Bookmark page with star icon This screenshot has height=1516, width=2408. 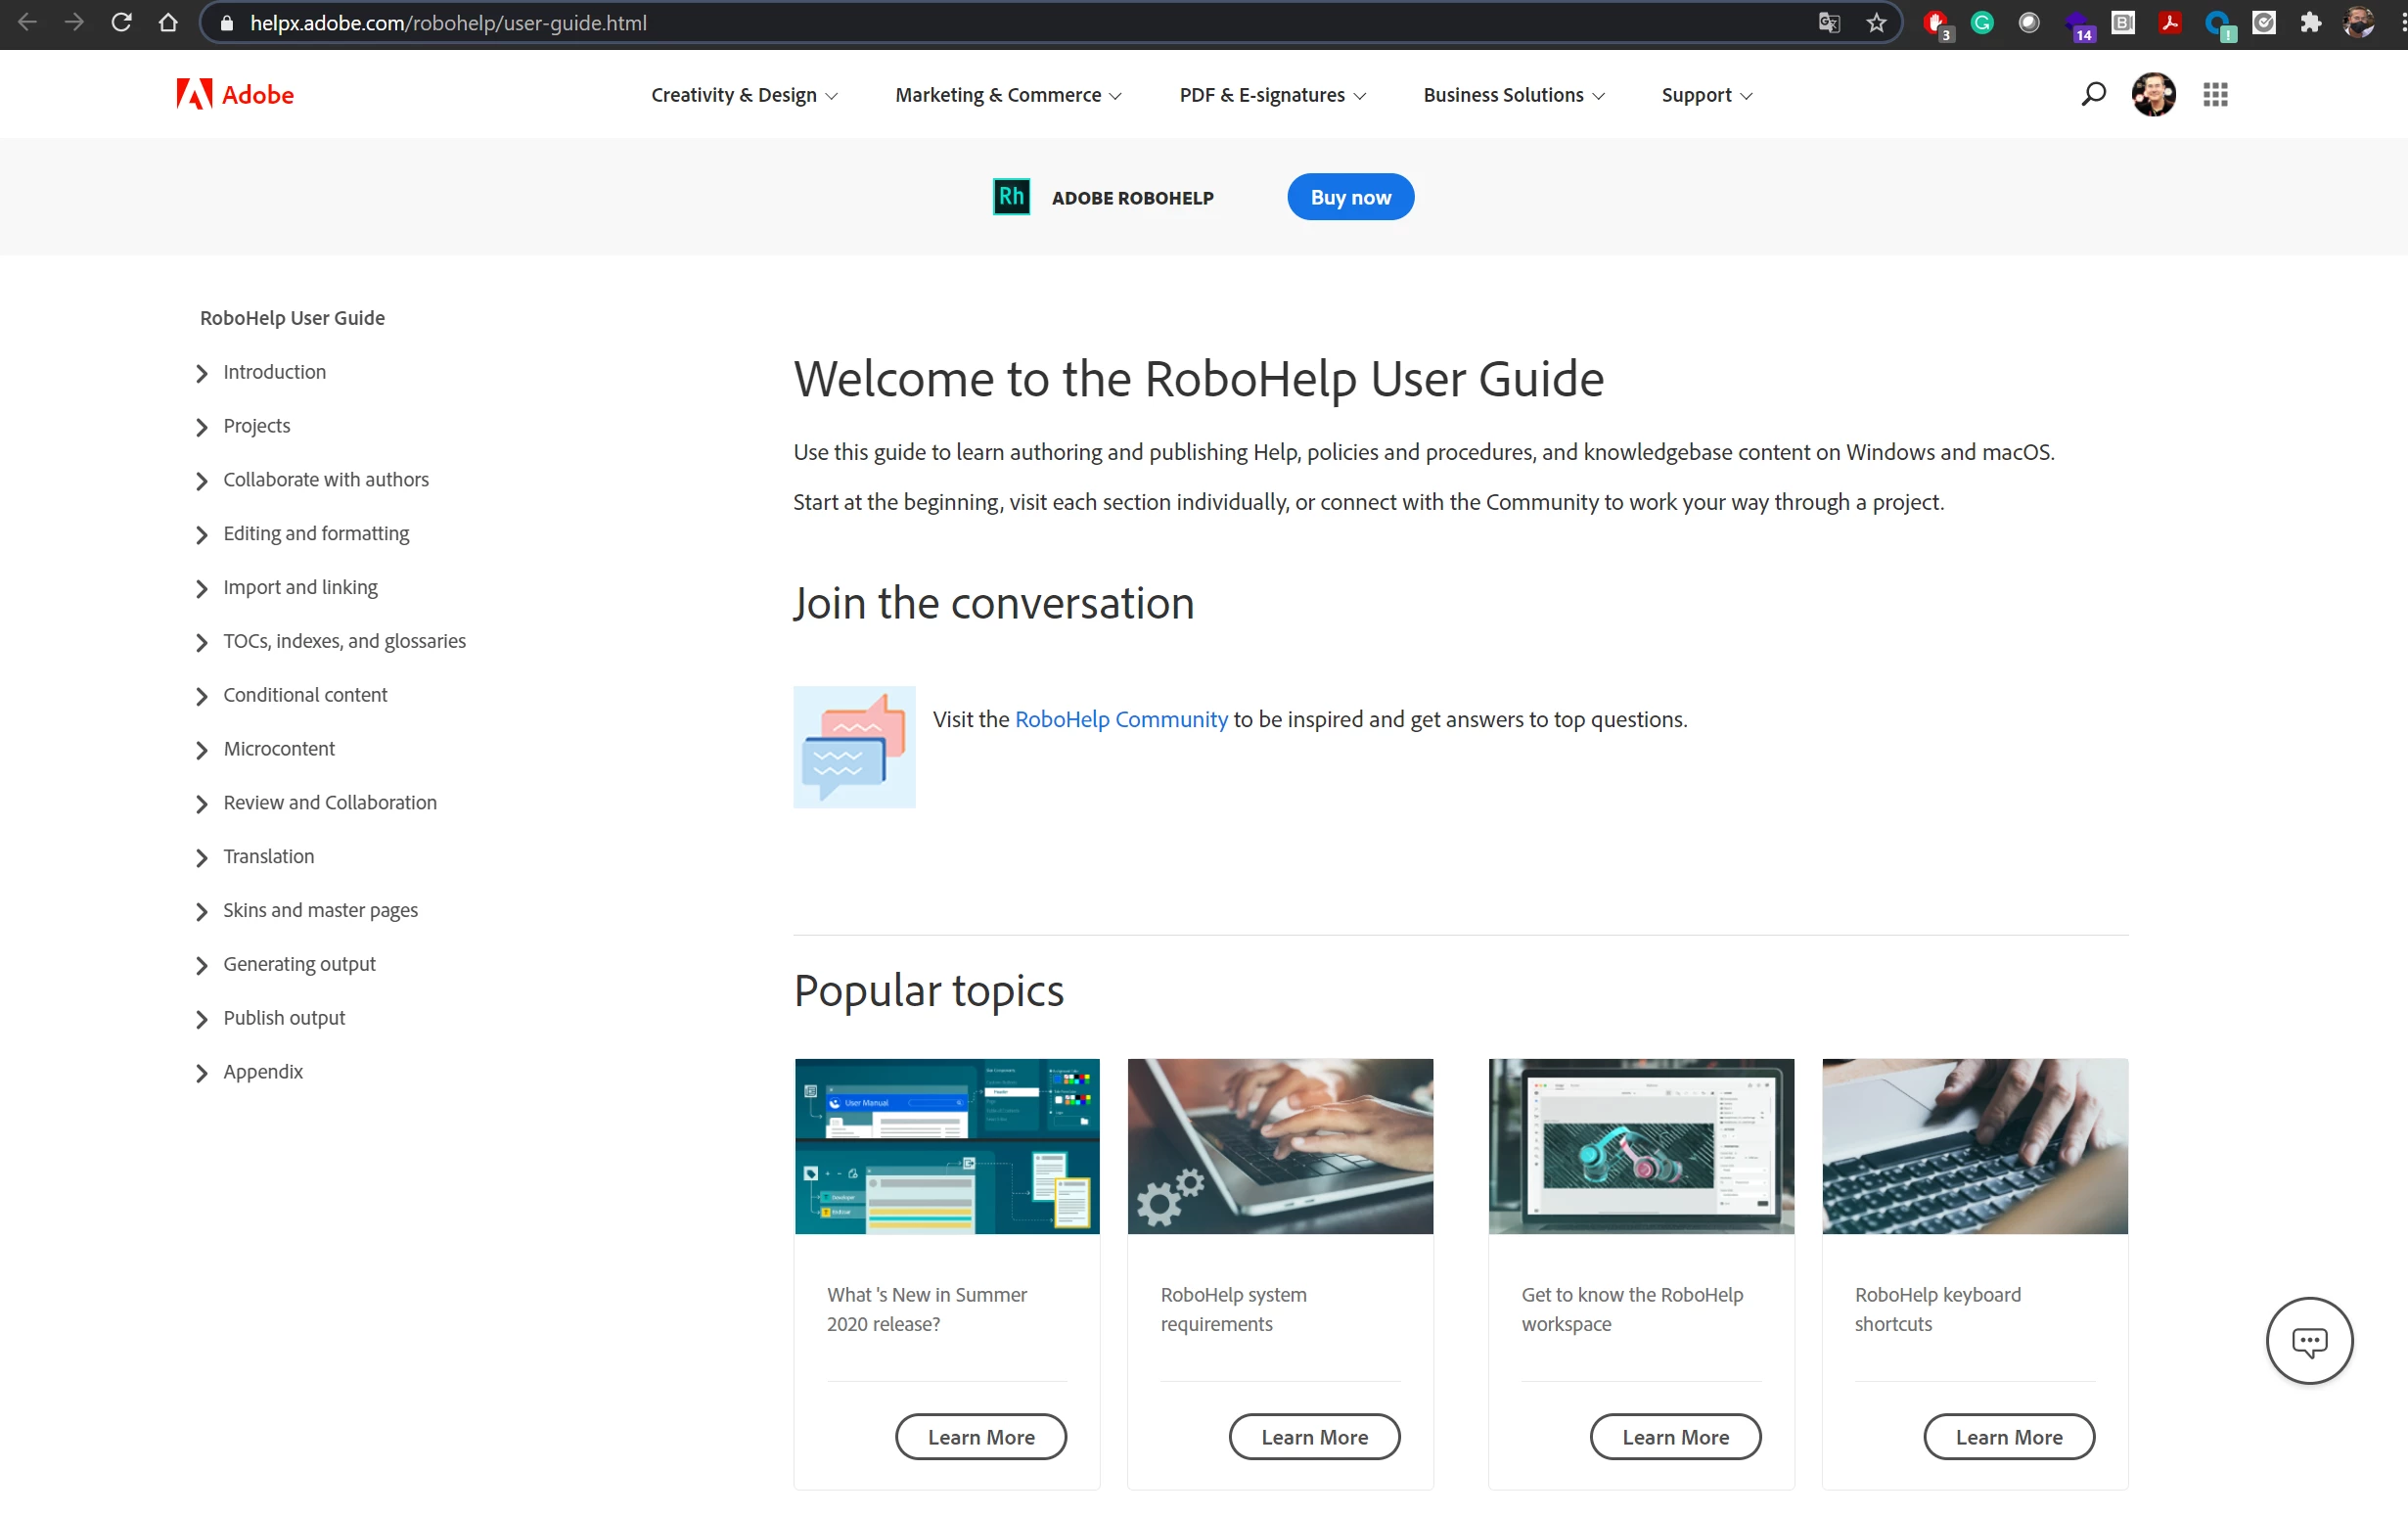pos(1876,22)
